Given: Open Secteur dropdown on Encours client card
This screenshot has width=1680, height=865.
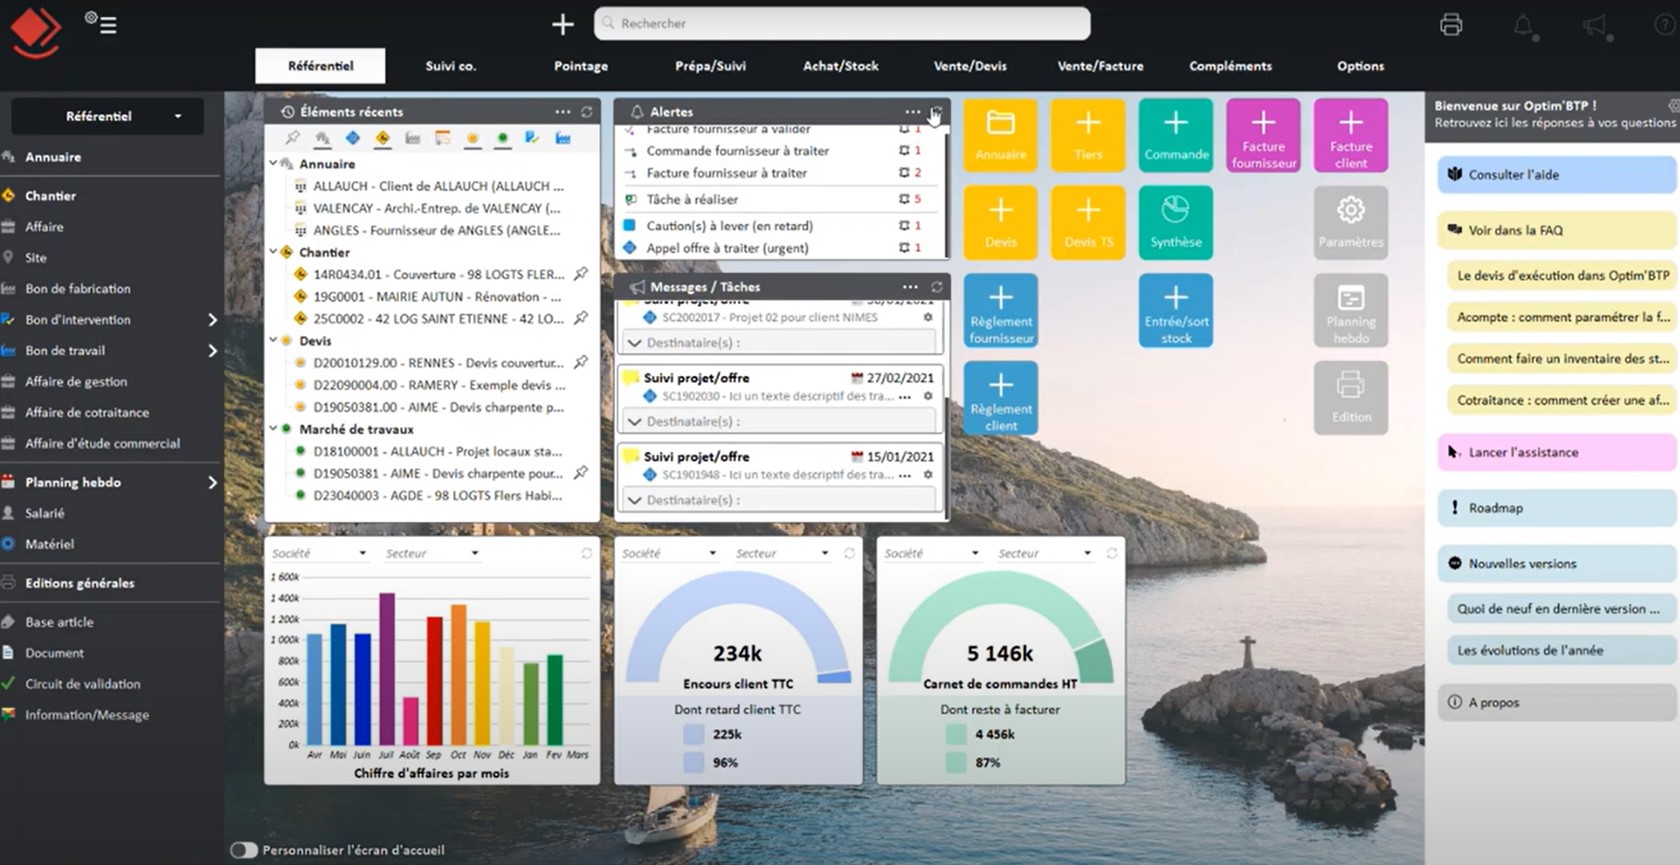Looking at the screenshot, I should pos(783,553).
